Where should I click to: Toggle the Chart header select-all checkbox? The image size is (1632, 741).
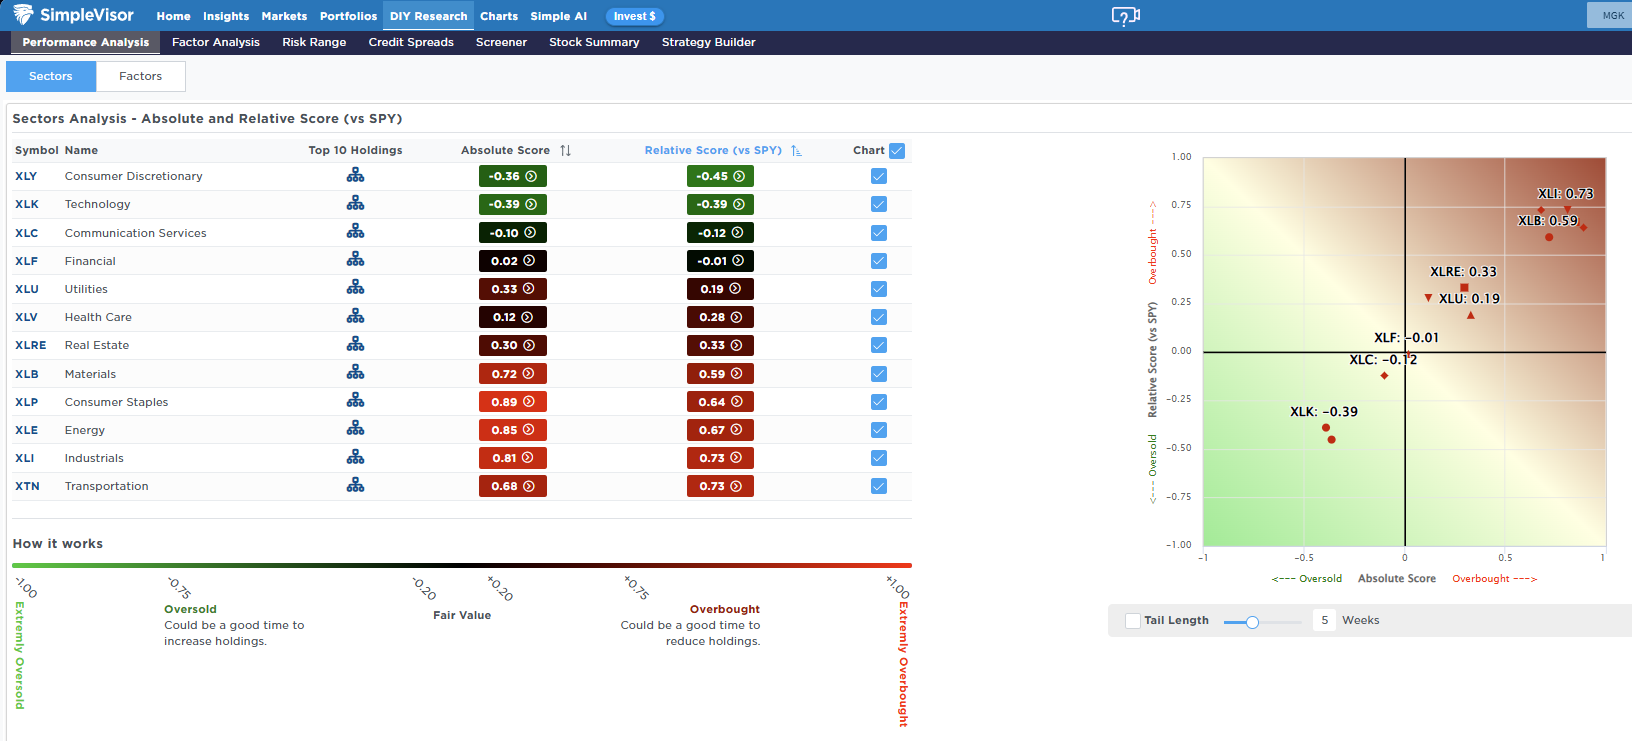click(x=897, y=151)
